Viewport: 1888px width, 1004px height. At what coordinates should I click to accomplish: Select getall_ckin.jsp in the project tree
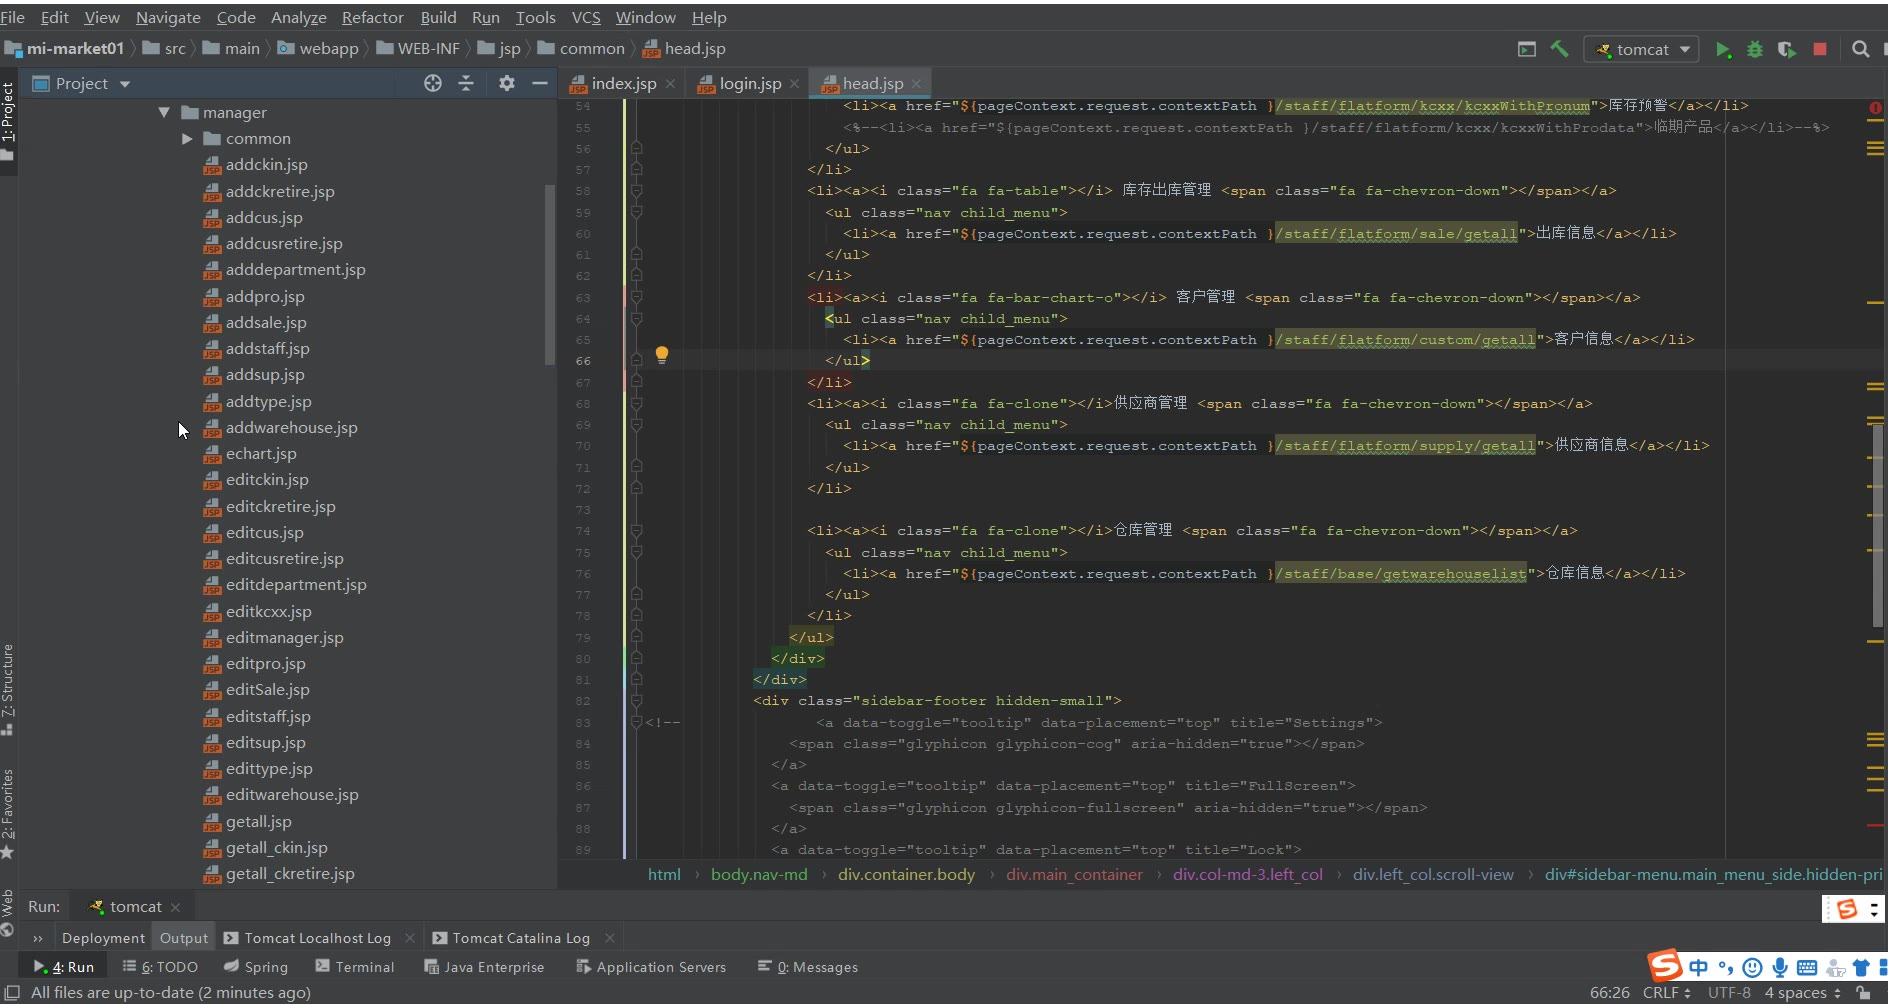coord(276,847)
